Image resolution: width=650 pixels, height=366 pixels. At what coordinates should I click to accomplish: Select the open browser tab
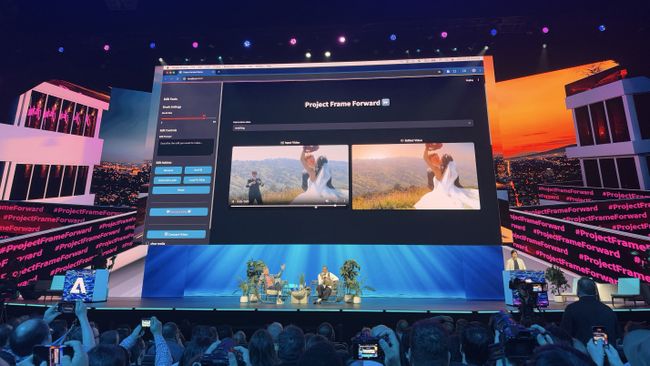pyautogui.click(x=196, y=73)
